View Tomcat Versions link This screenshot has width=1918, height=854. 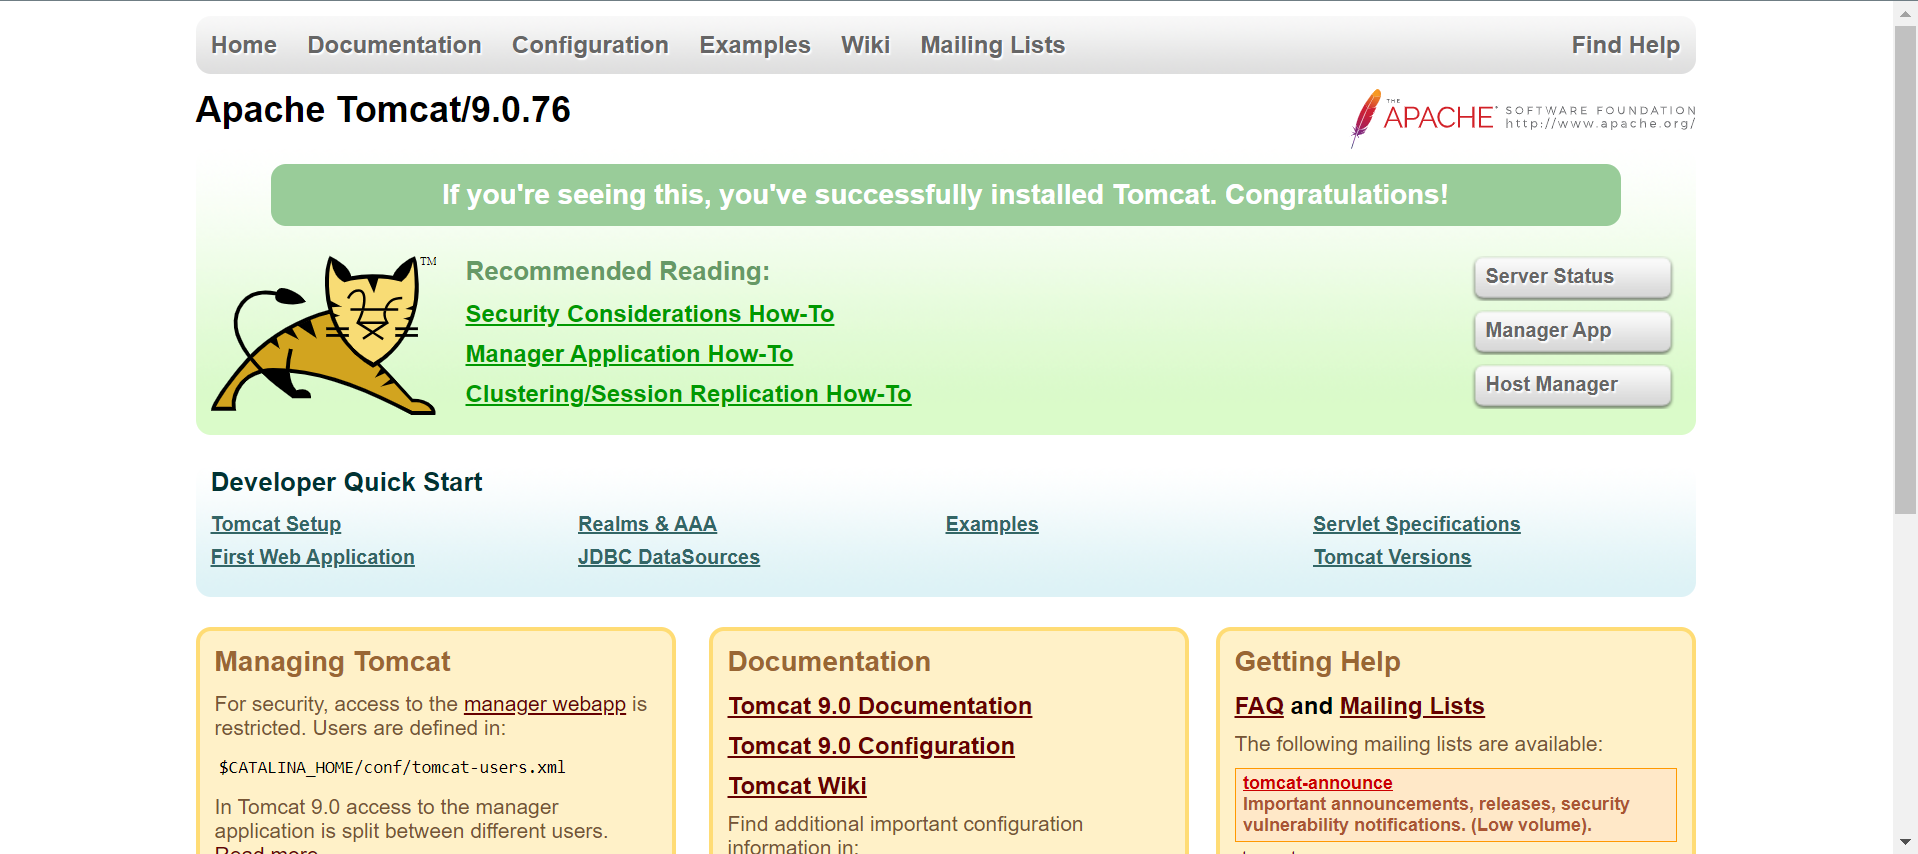coord(1392,557)
